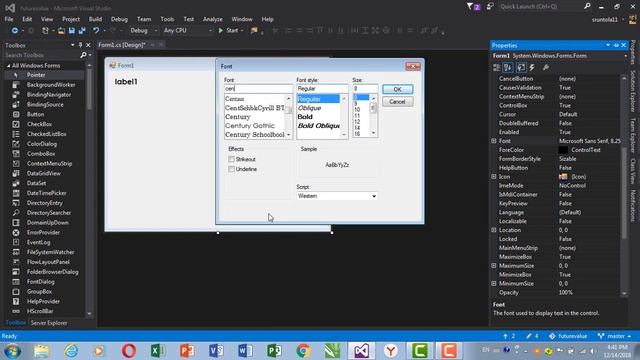
Task: Select the Form1.cs [Design] tab
Action: click(x=122, y=45)
